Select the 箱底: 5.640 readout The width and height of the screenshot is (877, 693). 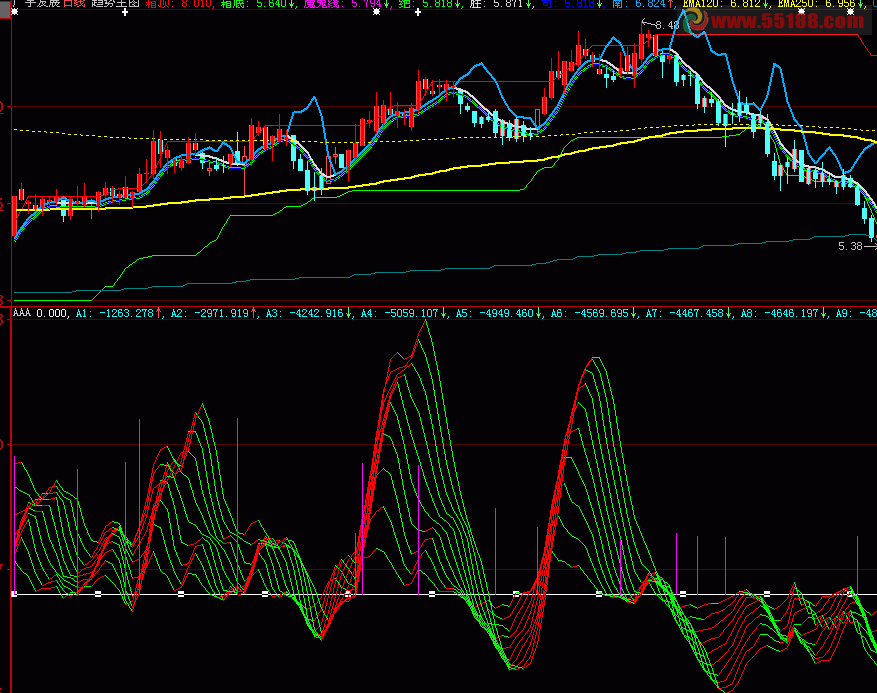click(x=257, y=4)
